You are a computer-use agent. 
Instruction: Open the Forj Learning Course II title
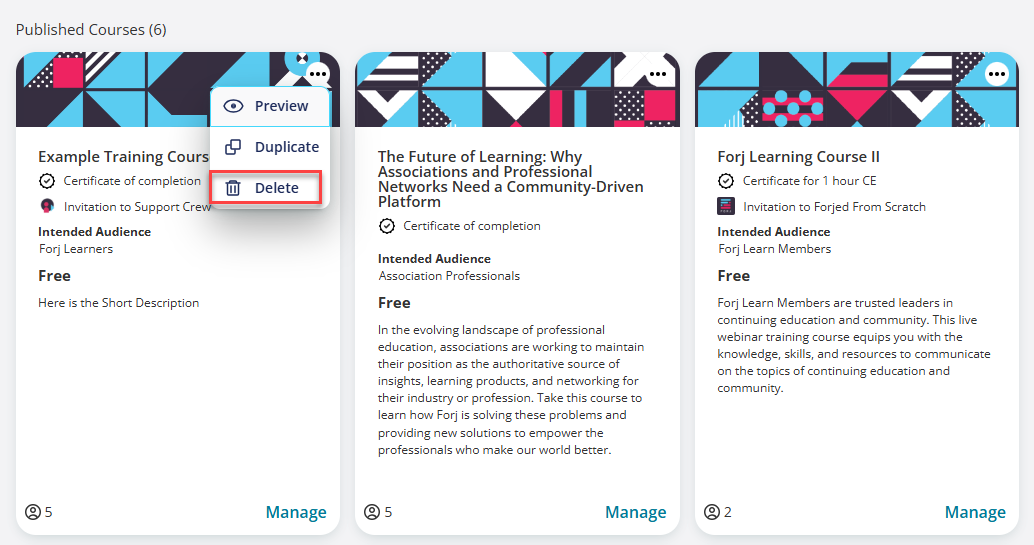click(799, 157)
